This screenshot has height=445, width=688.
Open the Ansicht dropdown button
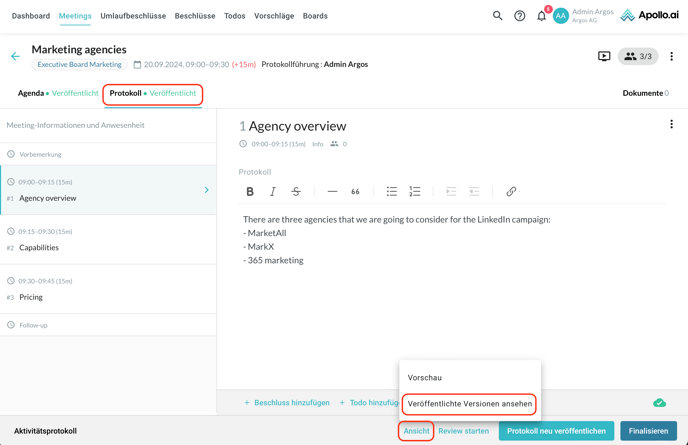tap(416, 431)
